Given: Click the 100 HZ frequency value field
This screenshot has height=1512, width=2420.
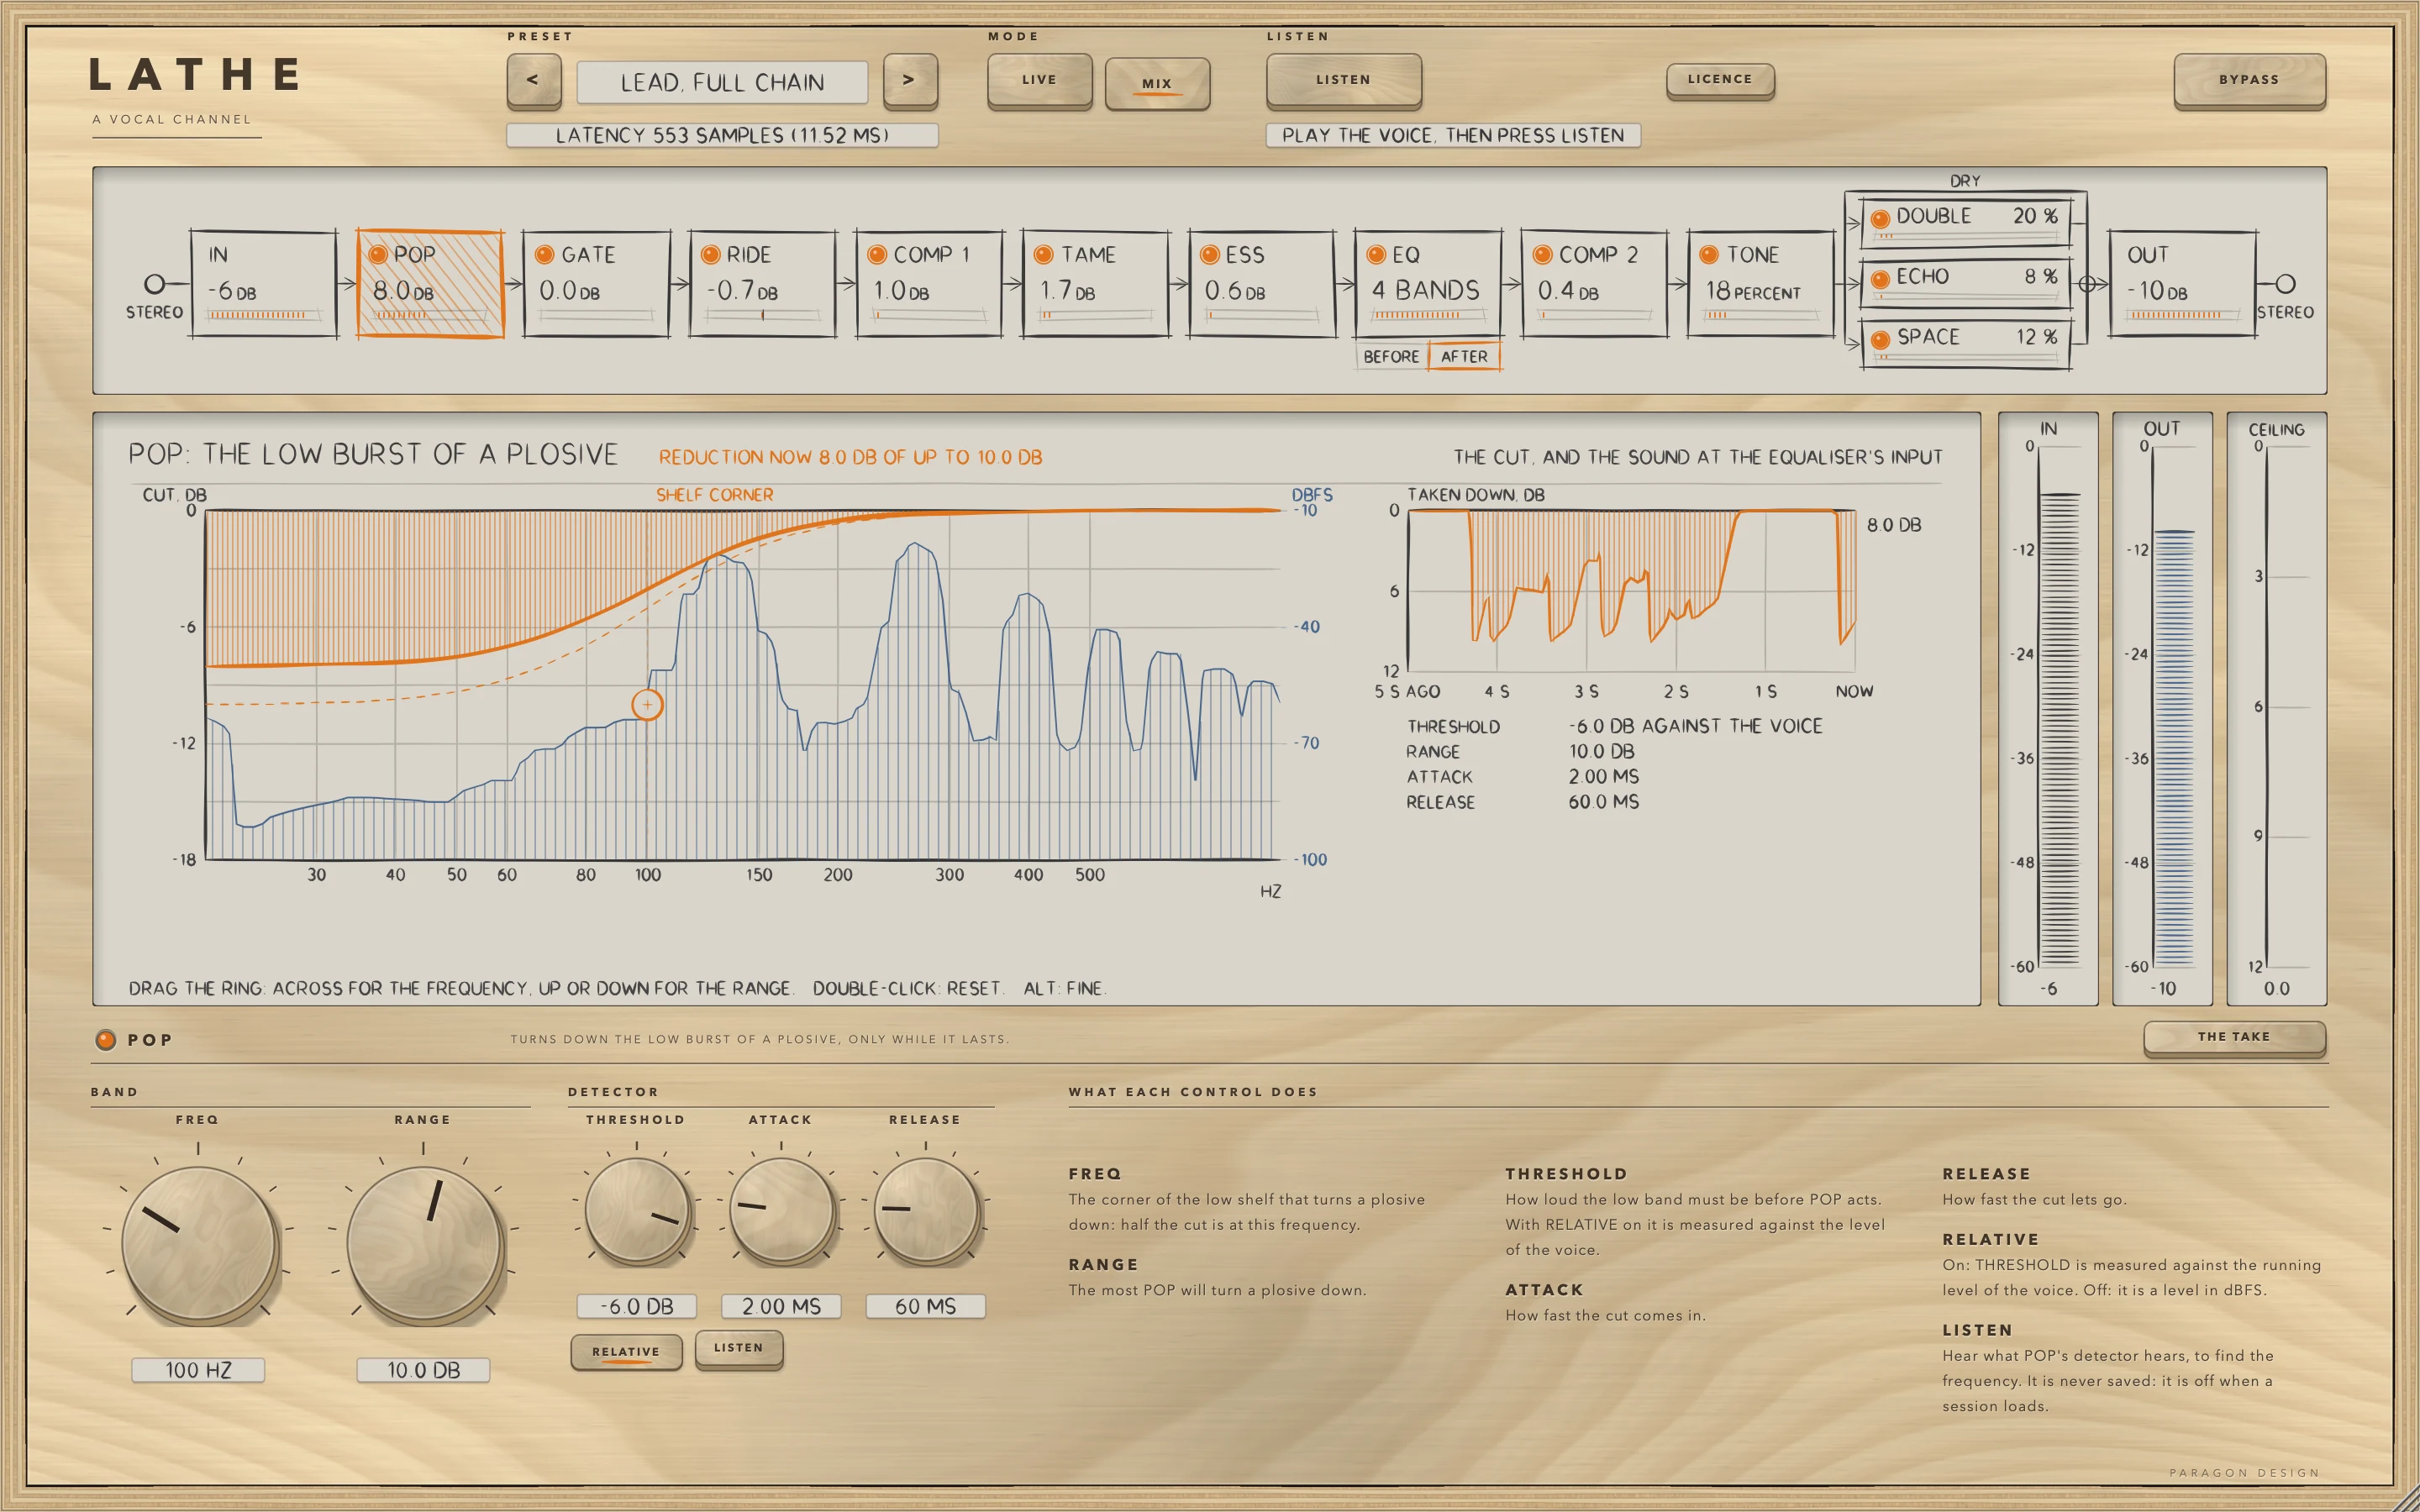Looking at the screenshot, I should coord(198,1370).
